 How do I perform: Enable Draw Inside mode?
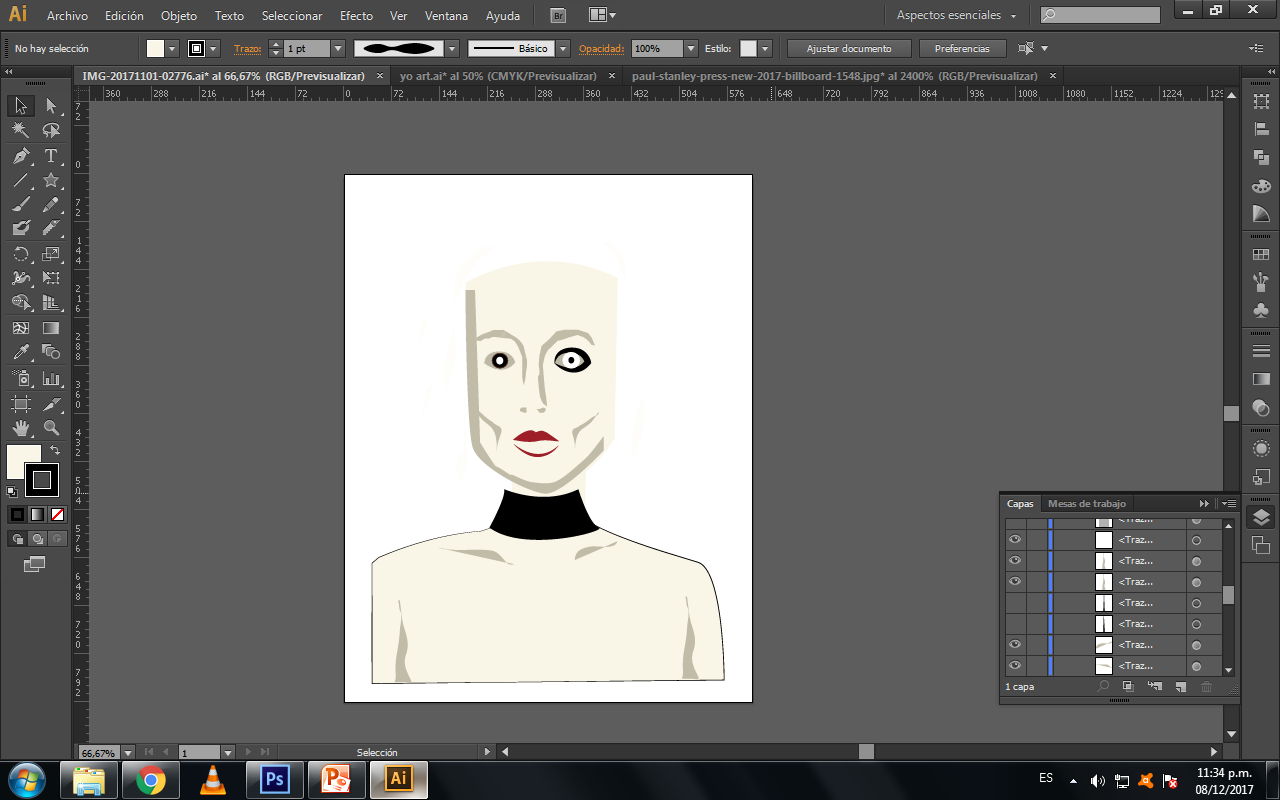pyautogui.click(x=57, y=538)
